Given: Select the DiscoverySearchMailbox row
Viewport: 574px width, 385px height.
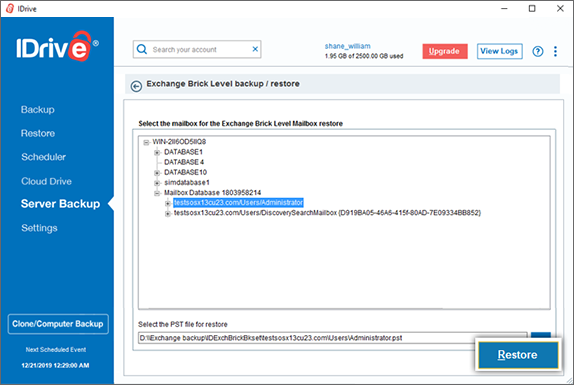Looking at the screenshot, I should point(327,213).
